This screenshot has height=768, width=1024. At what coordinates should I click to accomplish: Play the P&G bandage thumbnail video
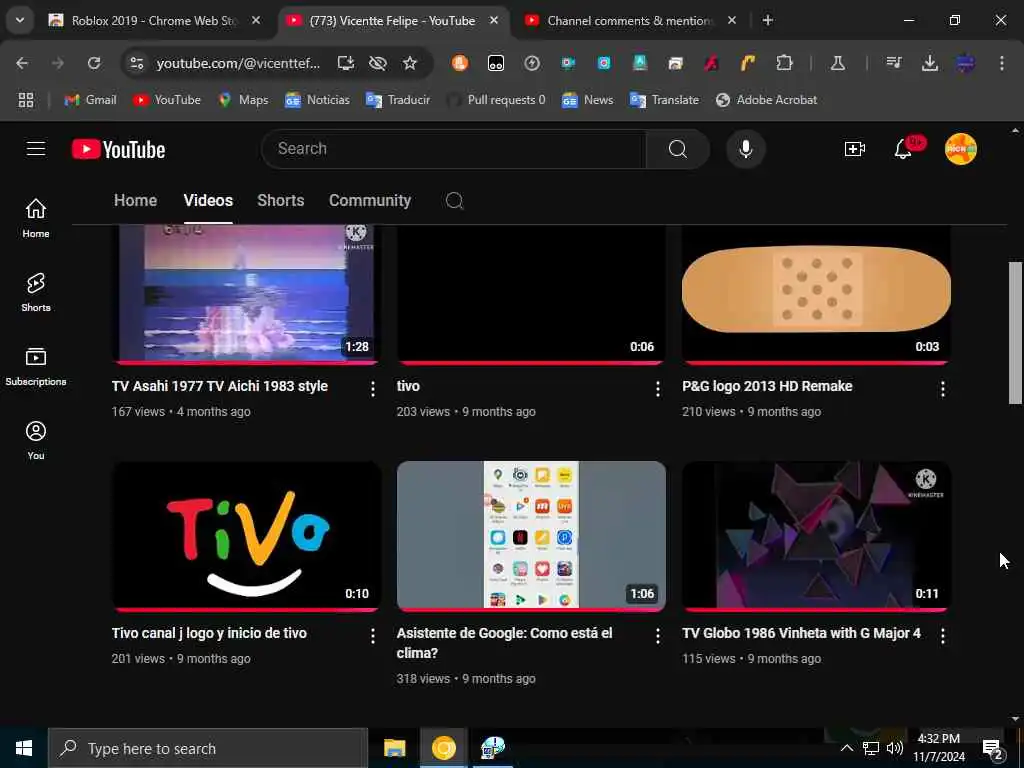click(x=816, y=295)
